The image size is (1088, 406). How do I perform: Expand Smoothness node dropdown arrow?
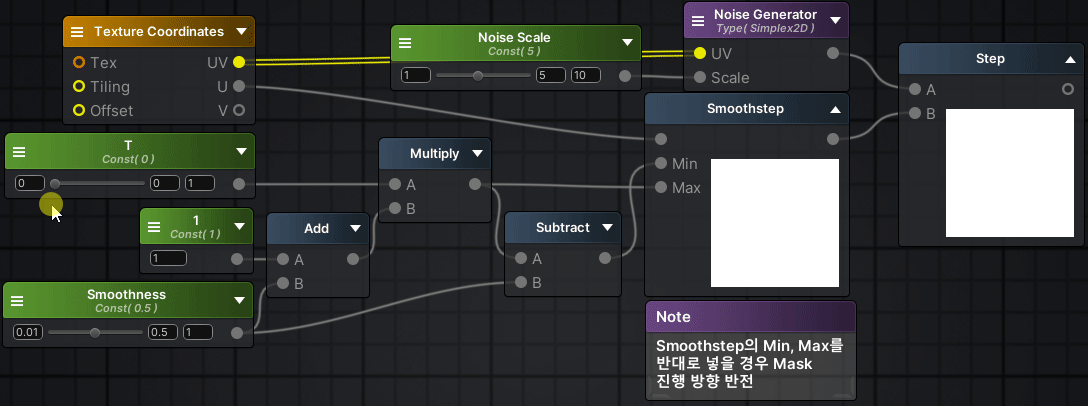click(239, 301)
